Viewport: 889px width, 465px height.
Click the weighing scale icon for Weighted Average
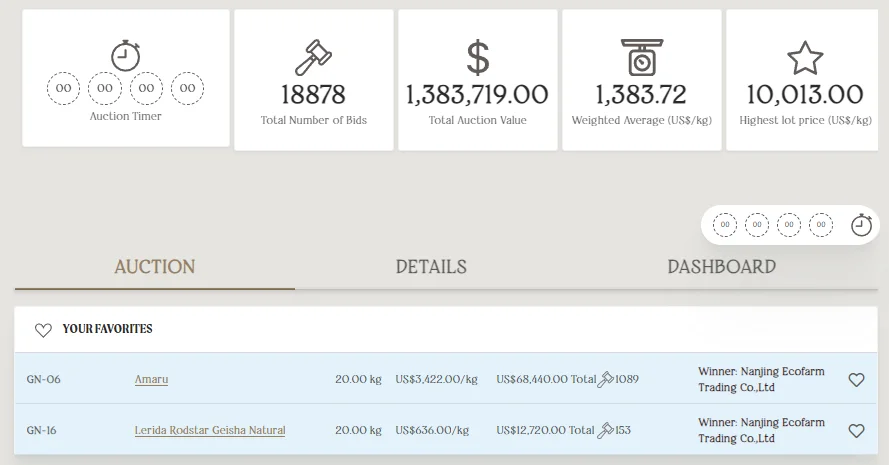click(642, 57)
